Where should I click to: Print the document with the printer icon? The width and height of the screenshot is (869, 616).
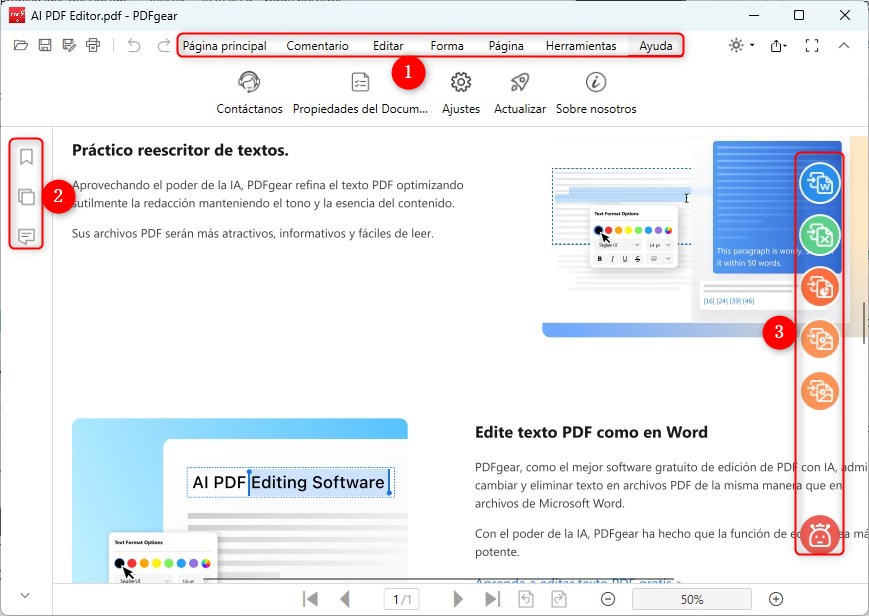[x=93, y=45]
